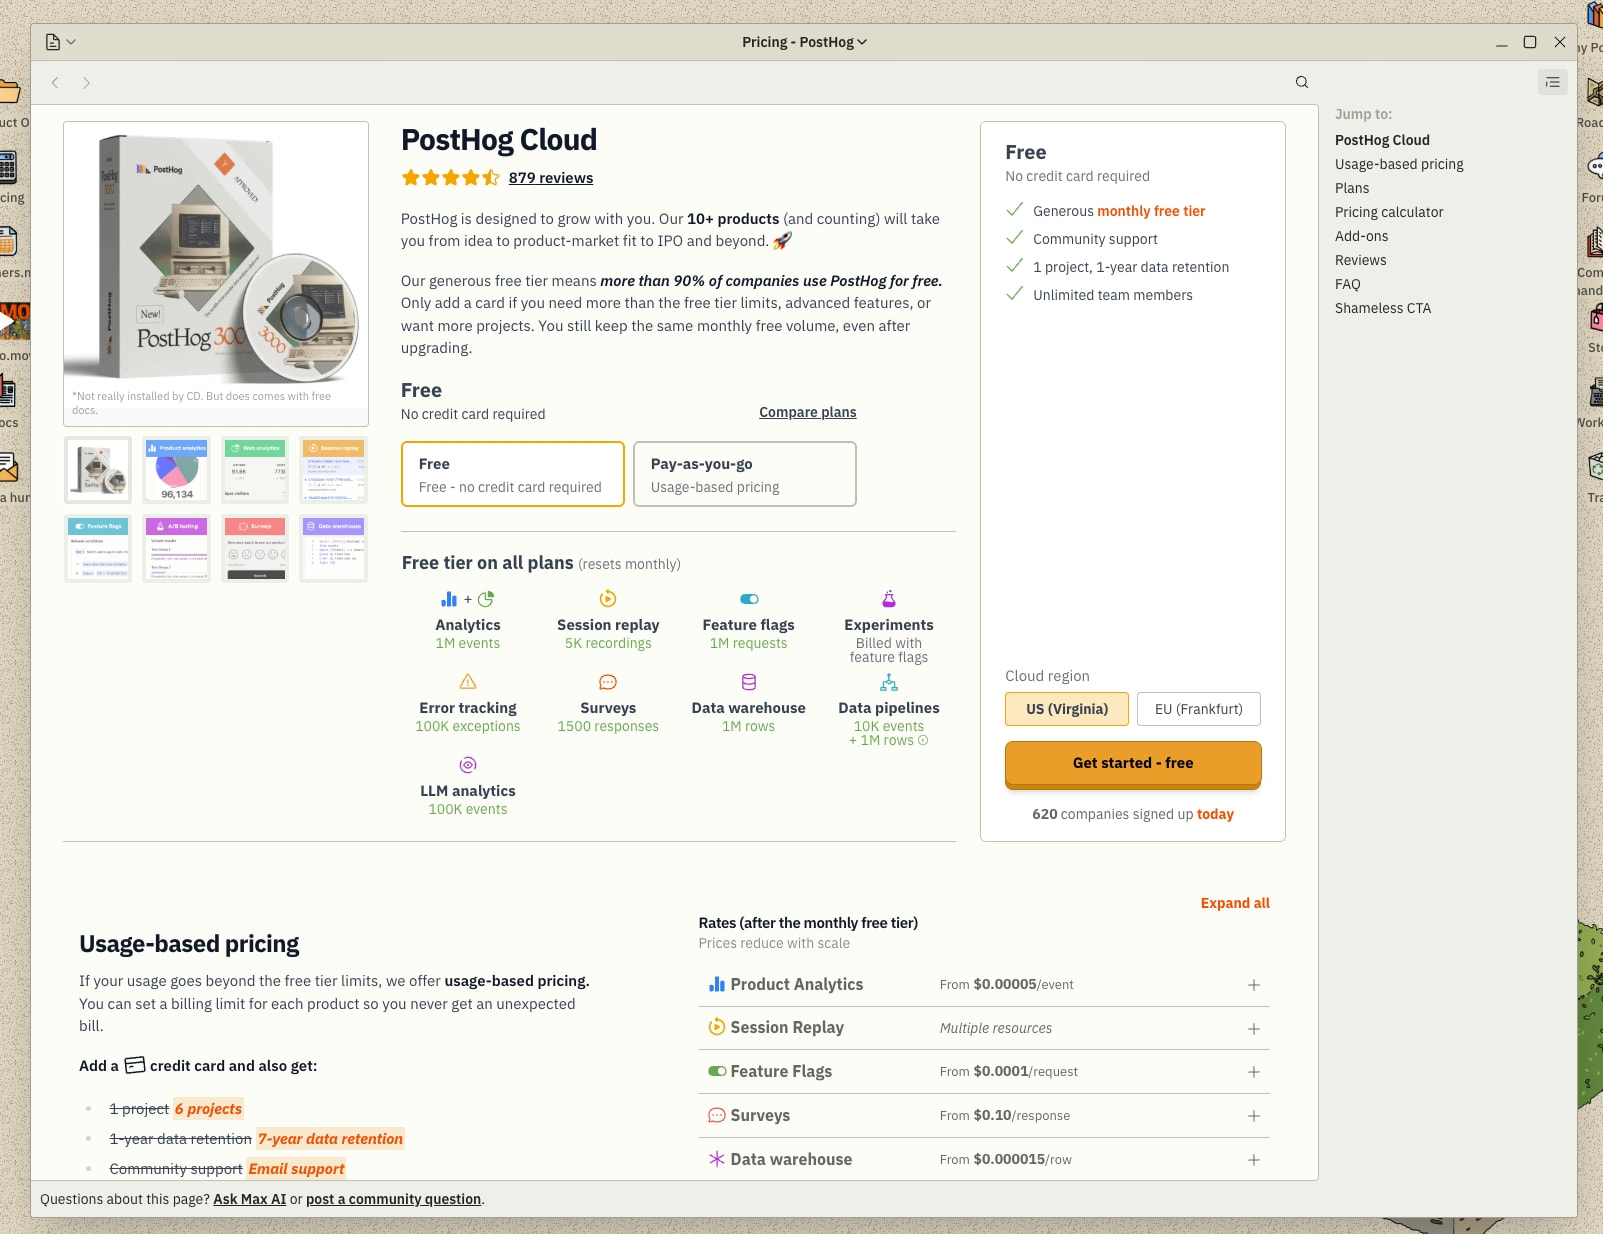Click the Data warehouse row asterisk icon
Screen dimensions: 1603x1234
[x=717, y=1159]
